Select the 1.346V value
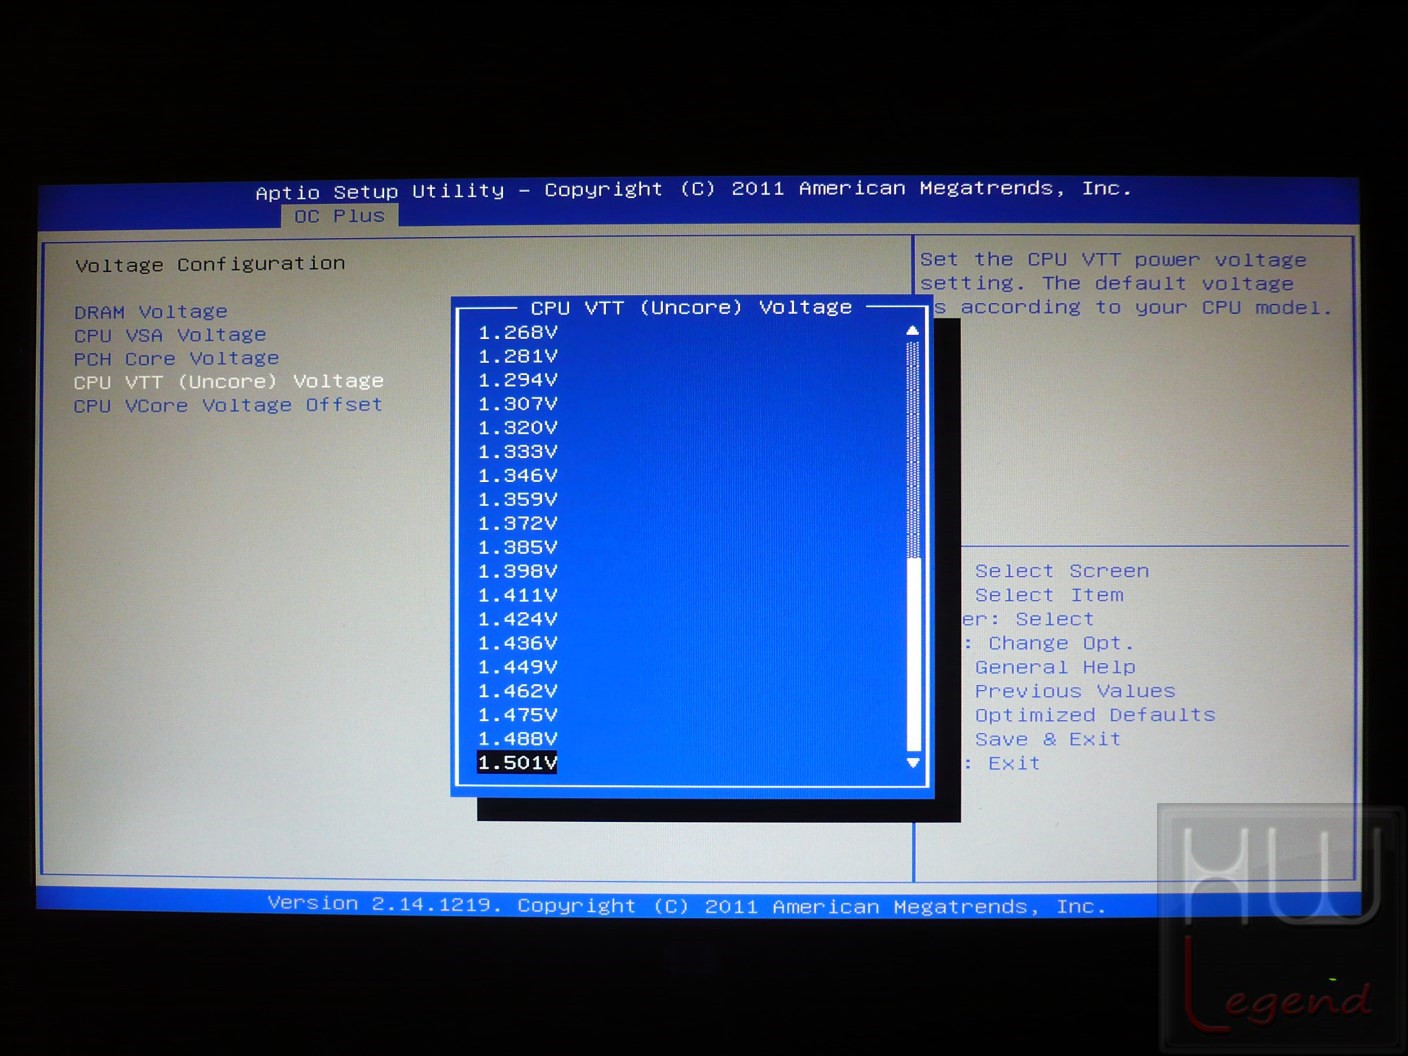This screenshot has width=1408, height=1056. pos(518,476)
